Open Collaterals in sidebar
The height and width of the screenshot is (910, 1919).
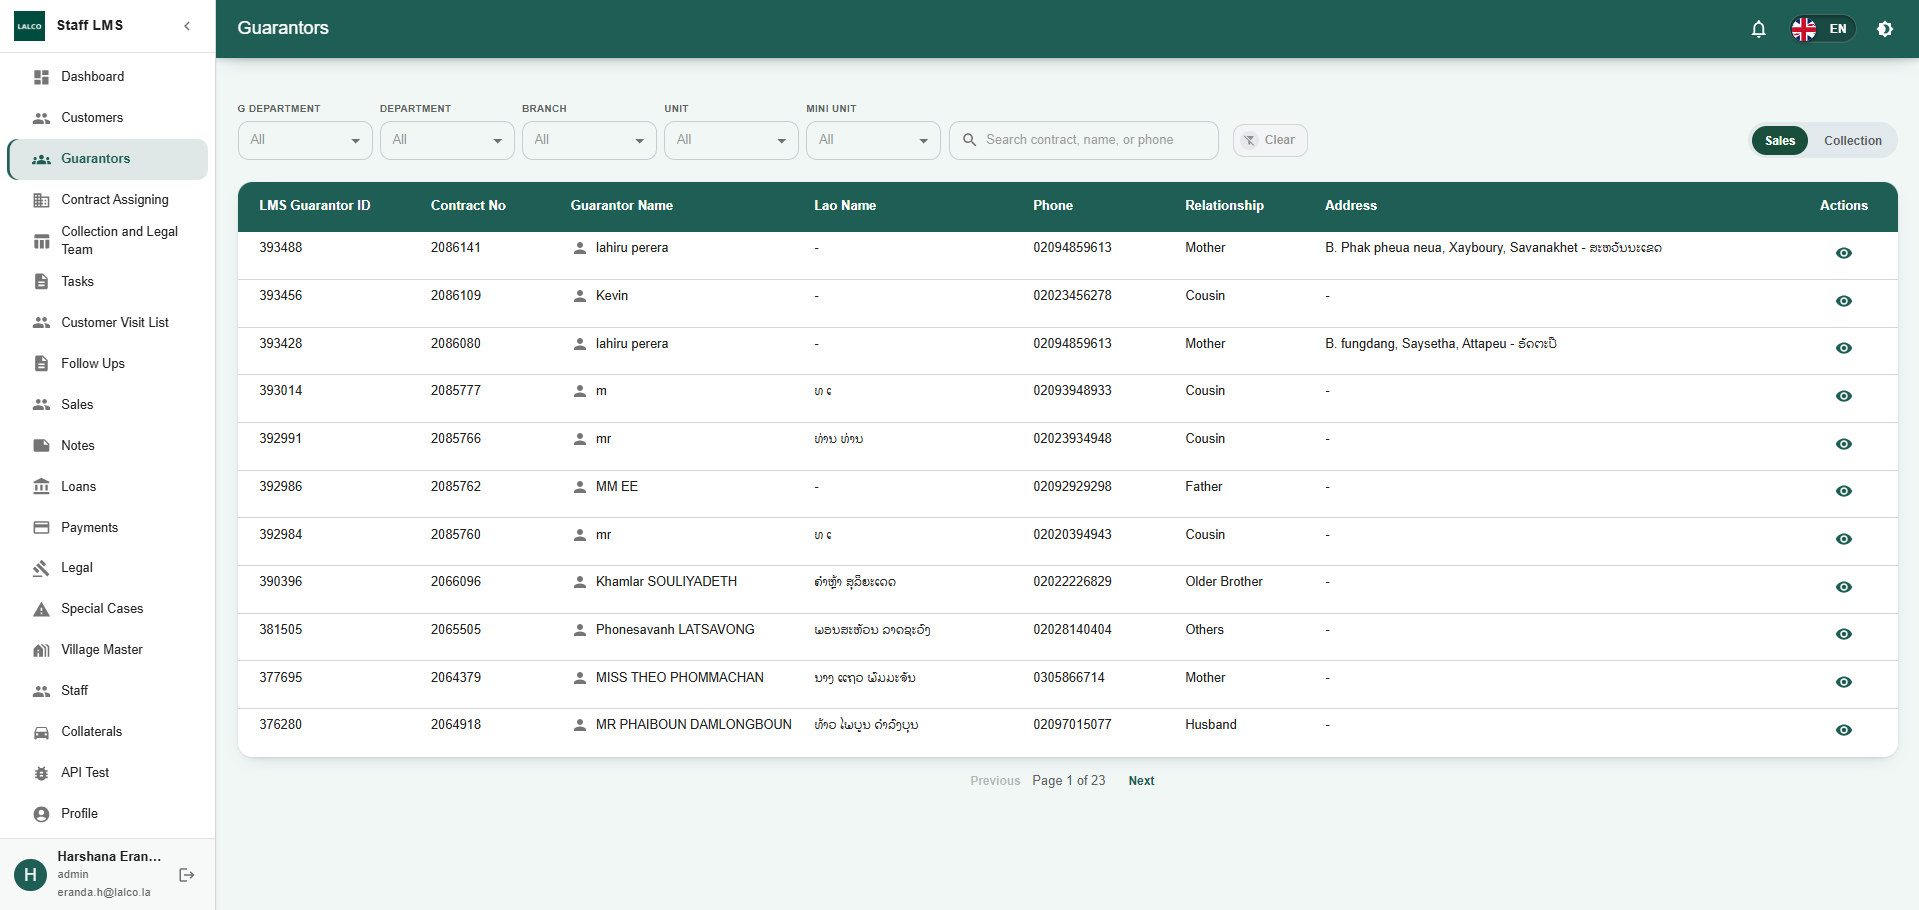click(x=108, y=732)
